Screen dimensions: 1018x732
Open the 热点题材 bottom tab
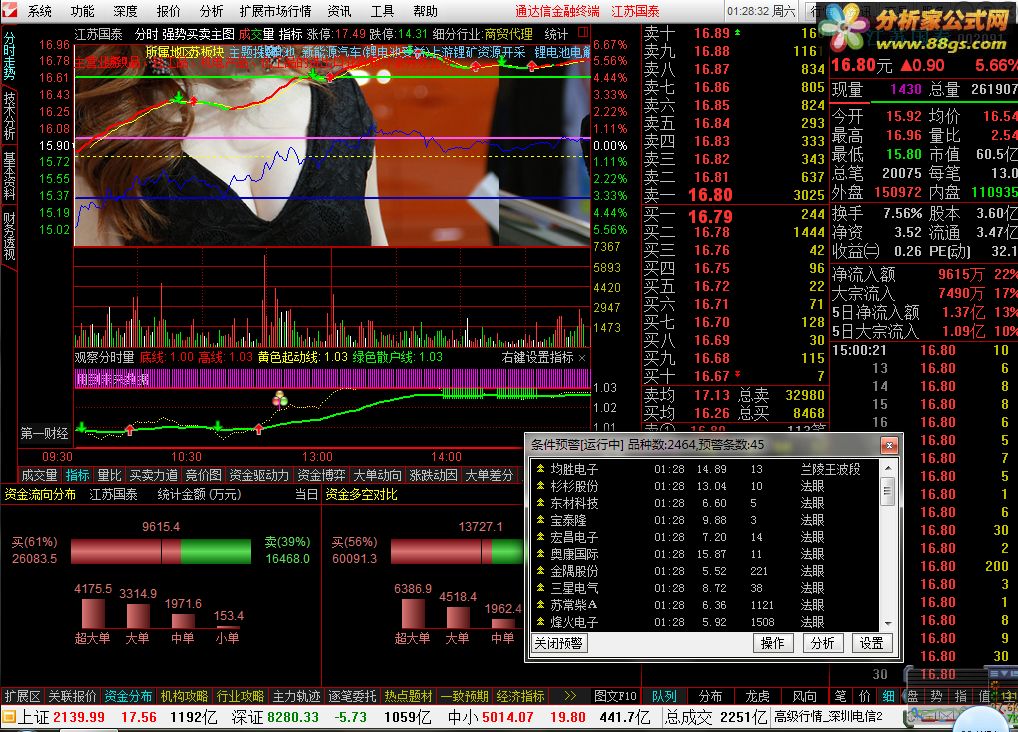408,696
